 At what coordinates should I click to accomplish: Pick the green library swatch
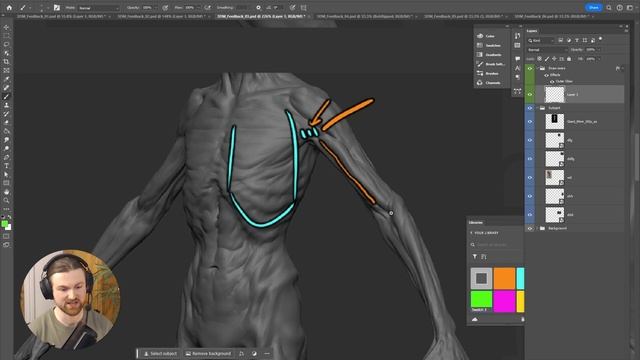[481, 299]
